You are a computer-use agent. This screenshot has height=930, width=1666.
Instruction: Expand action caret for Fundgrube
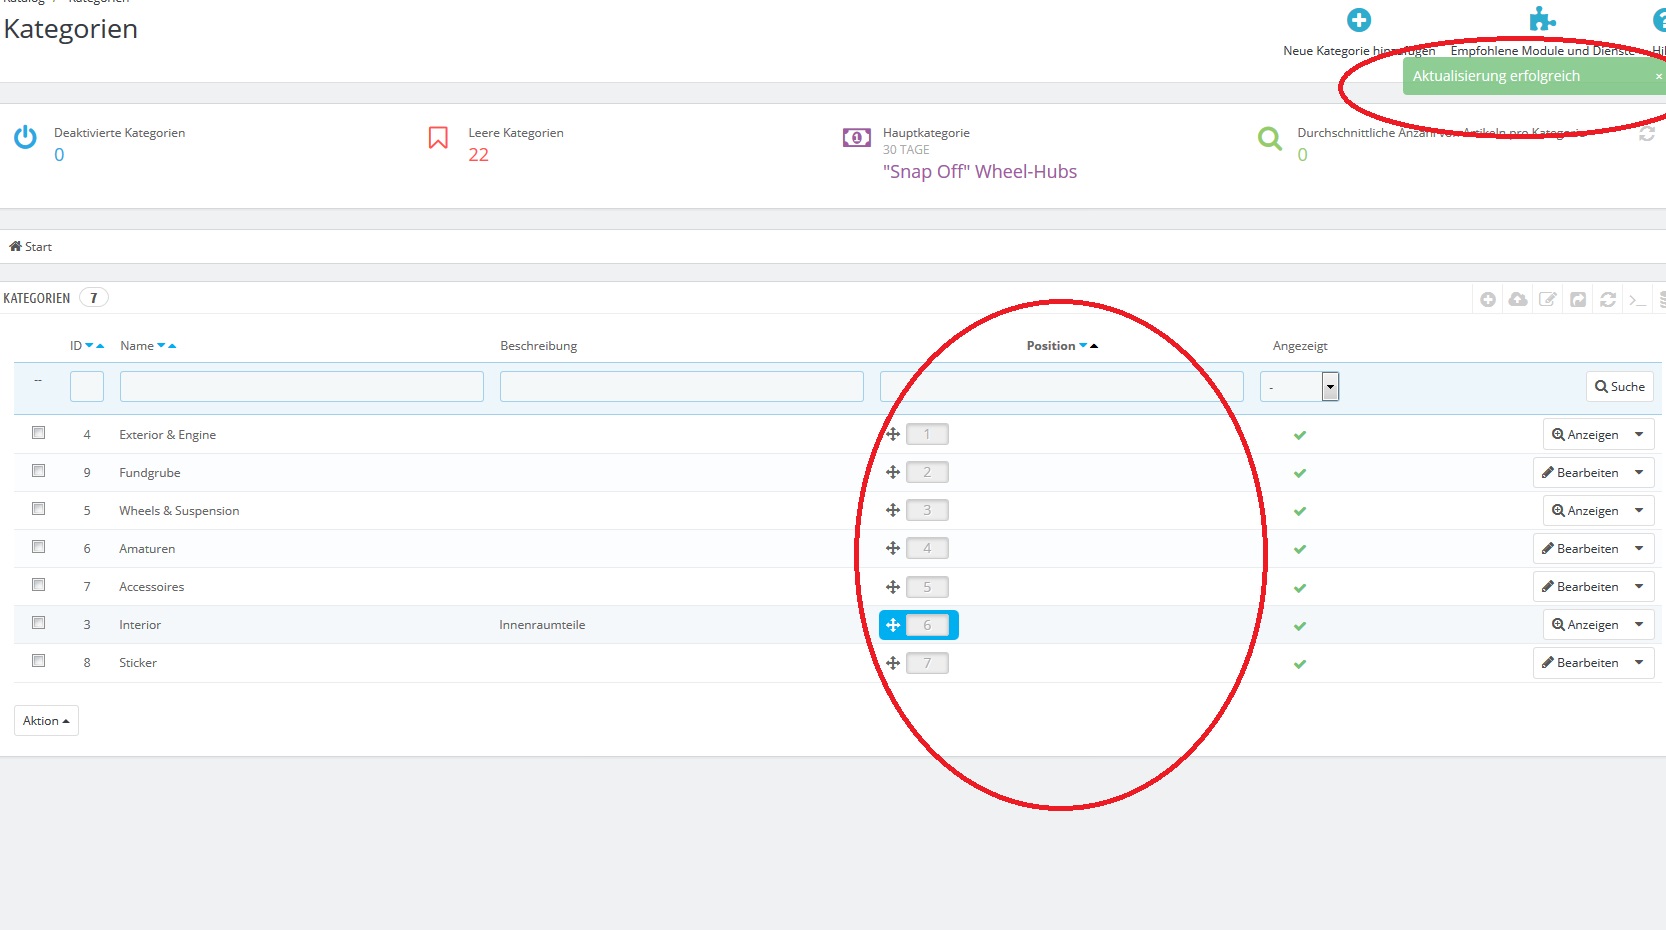pos(1639,472)
